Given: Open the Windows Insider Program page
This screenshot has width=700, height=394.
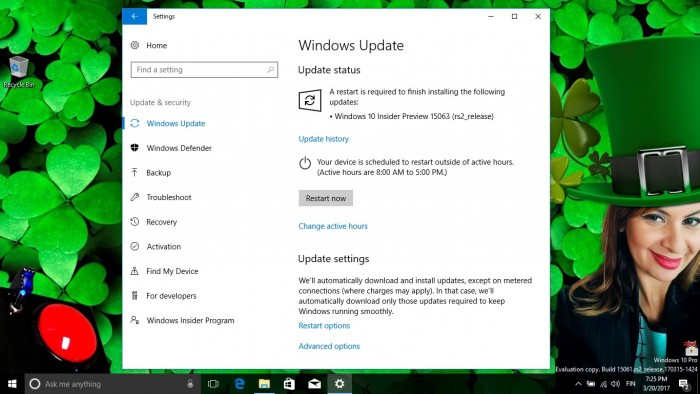Looking at the screenshot, I should click(x=190, y=320).
